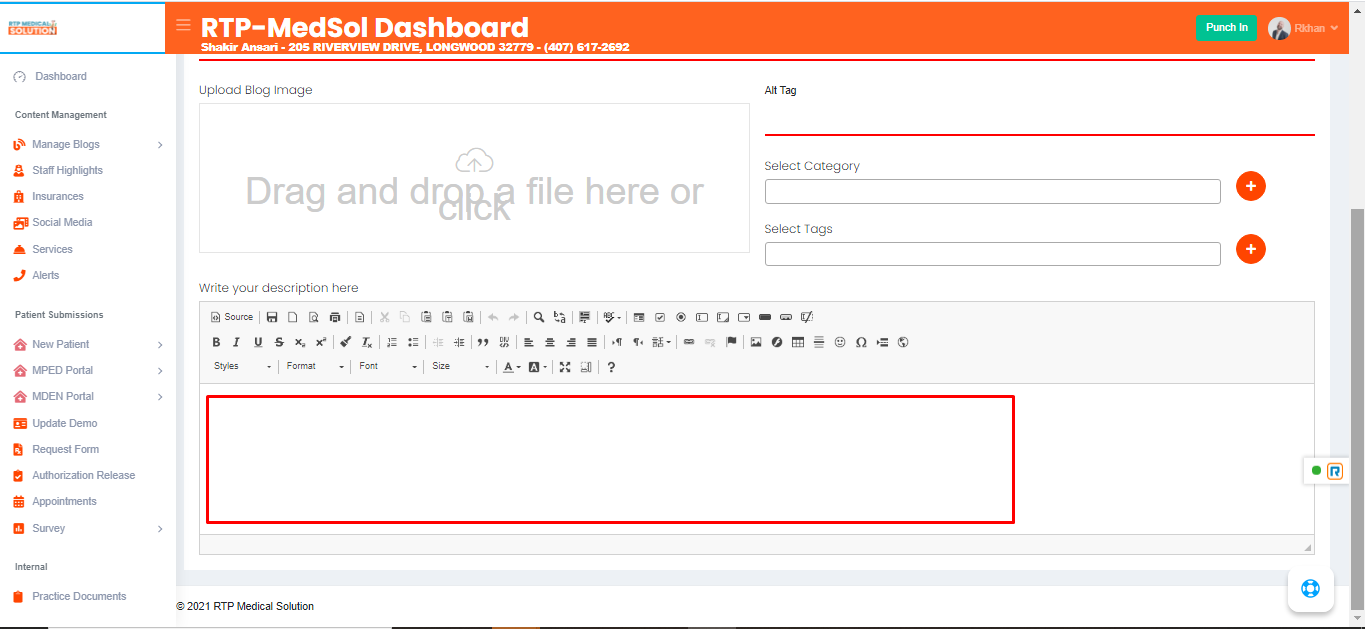This screenshot has height=629, width=1365.
Task: Click the Insert Image icon
Action: click(x=756, y=342)
